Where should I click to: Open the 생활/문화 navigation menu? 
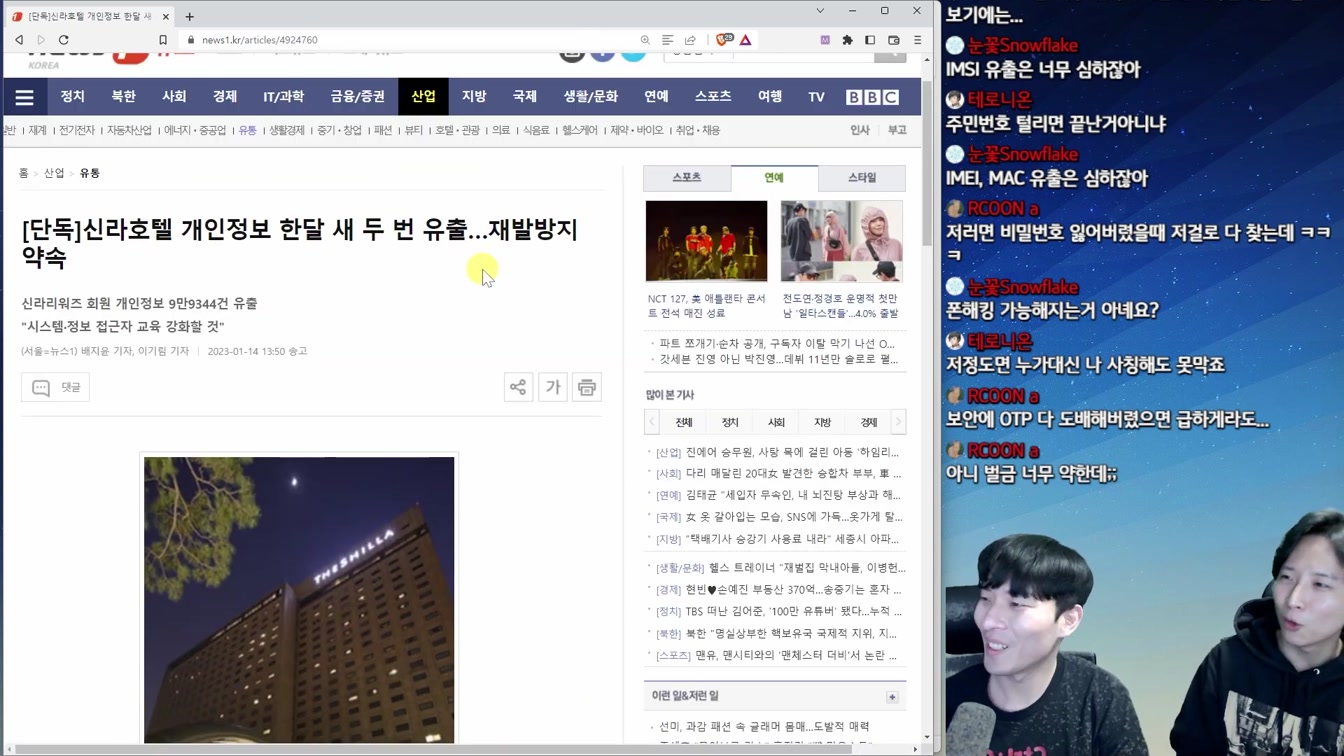pos(590,97)
